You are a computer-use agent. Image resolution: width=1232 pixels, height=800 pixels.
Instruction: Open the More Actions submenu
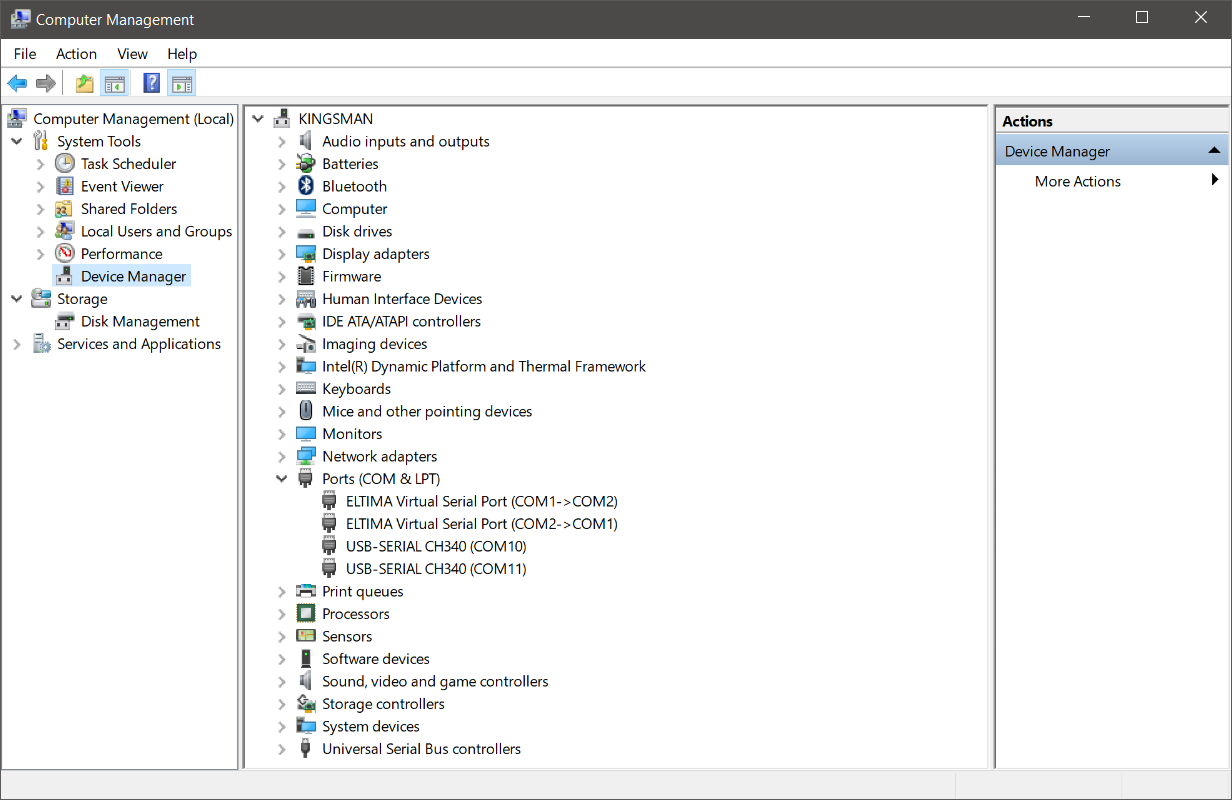[1077, 181]
